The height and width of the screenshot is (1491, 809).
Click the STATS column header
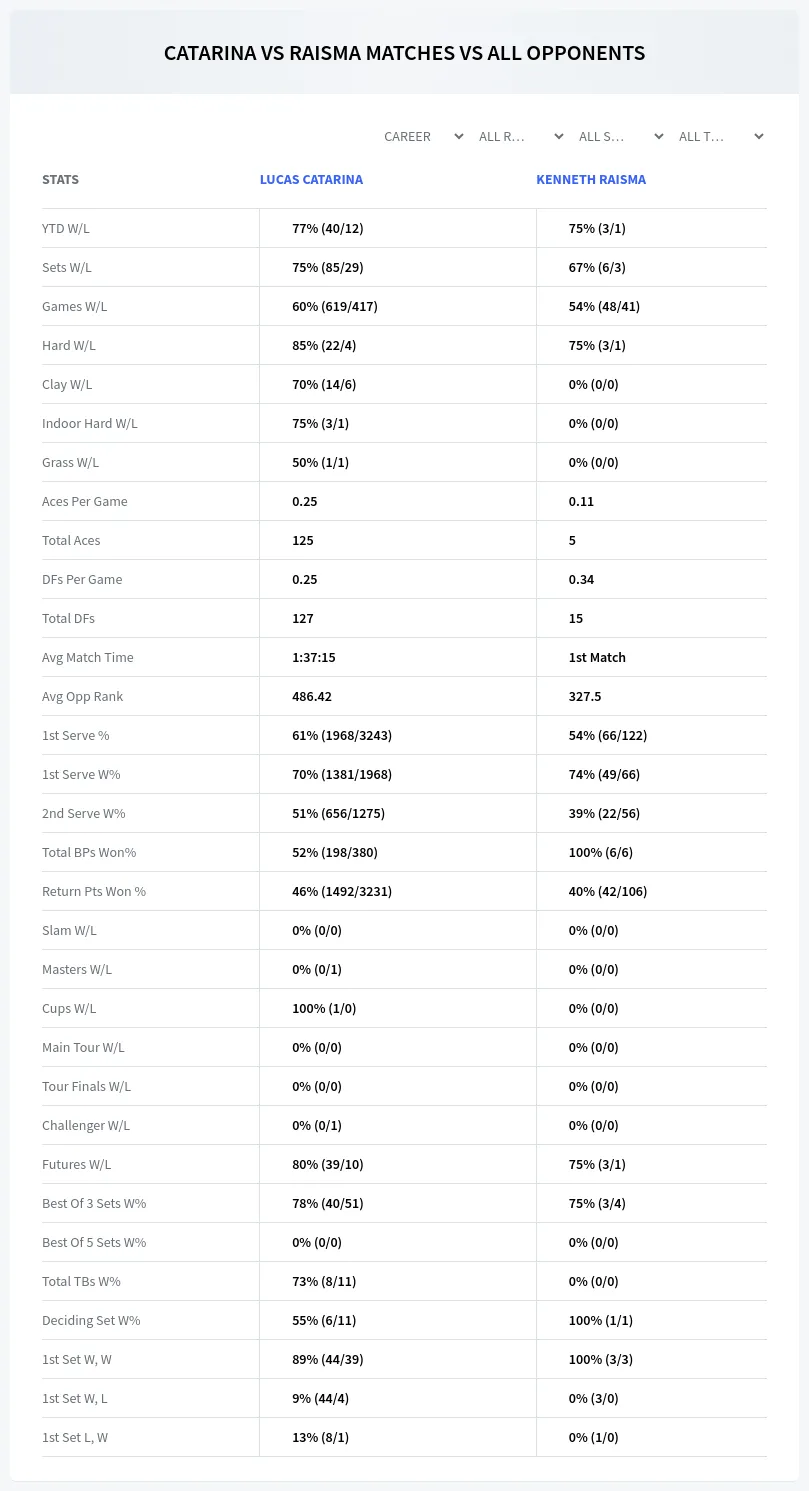click(x=60, y=180)
